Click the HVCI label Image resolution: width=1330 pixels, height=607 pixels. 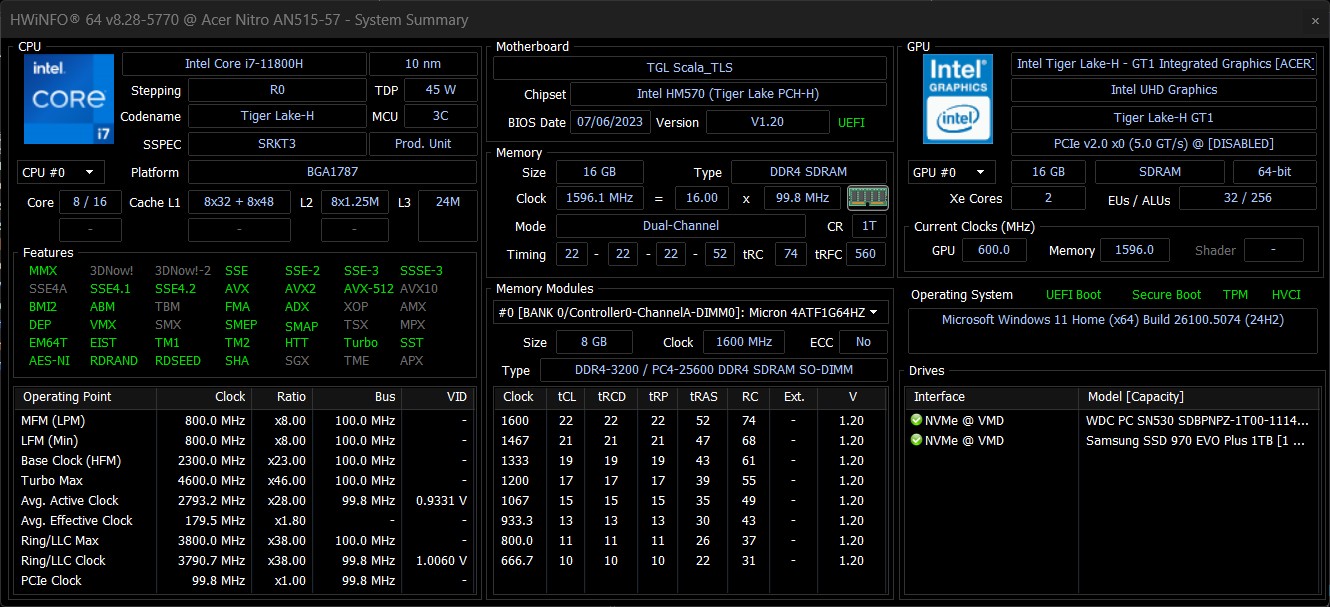1286,295
